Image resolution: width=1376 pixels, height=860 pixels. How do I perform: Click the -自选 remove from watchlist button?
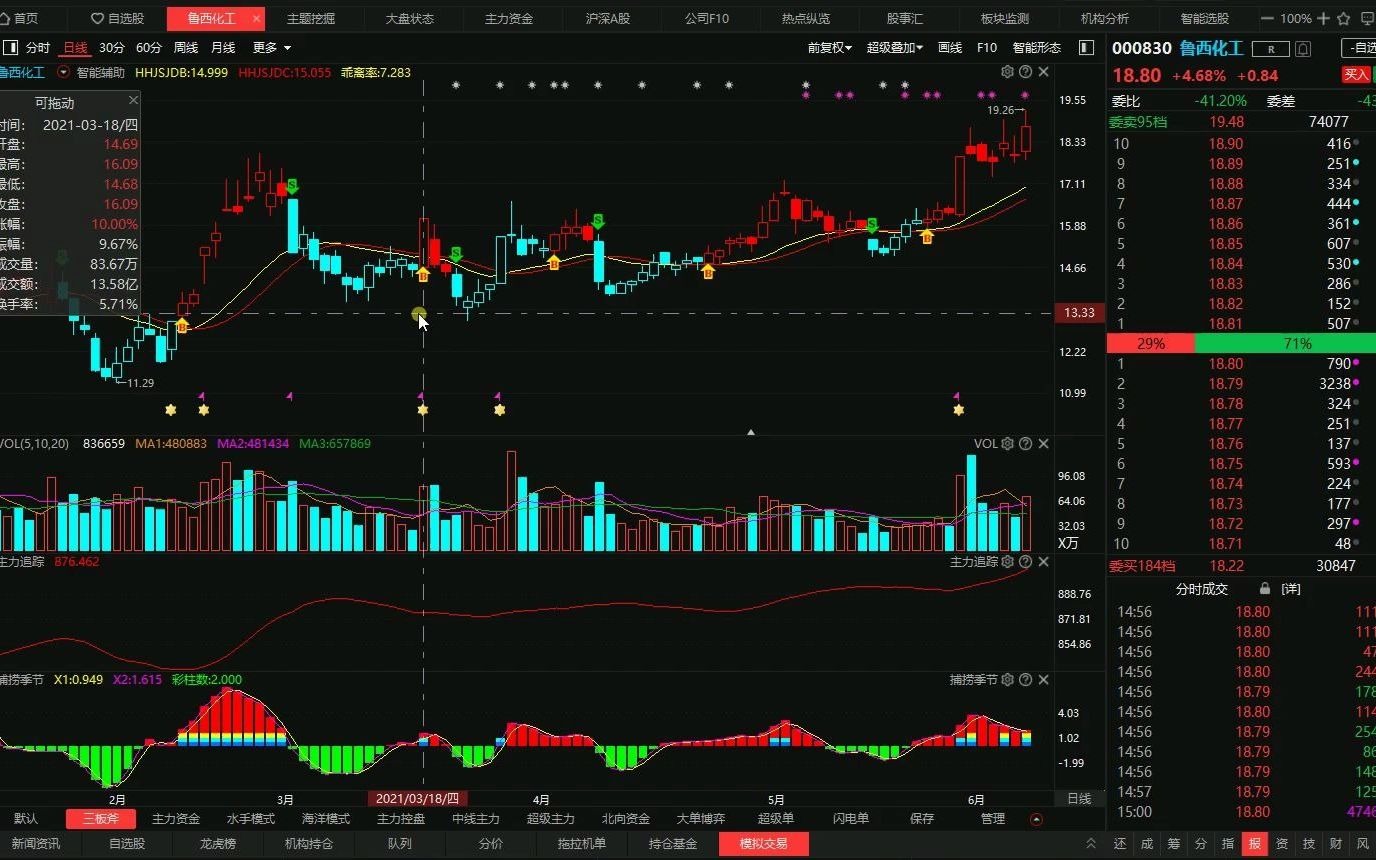pos(1358,48)
